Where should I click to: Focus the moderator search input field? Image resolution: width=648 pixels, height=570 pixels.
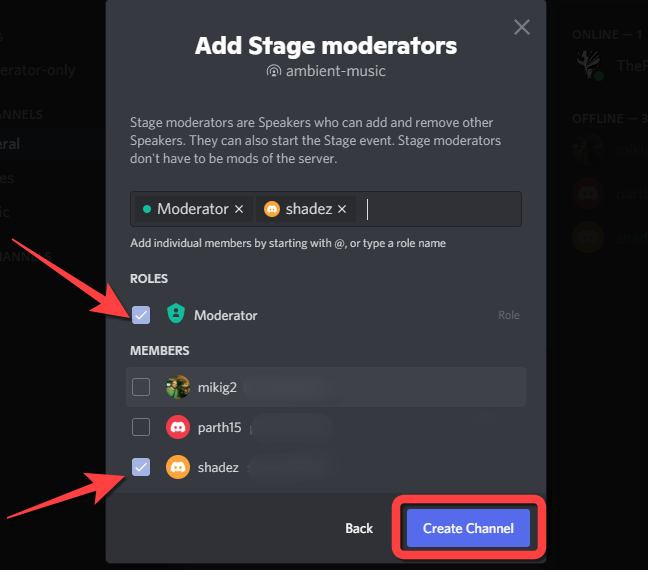pos(440,209)
